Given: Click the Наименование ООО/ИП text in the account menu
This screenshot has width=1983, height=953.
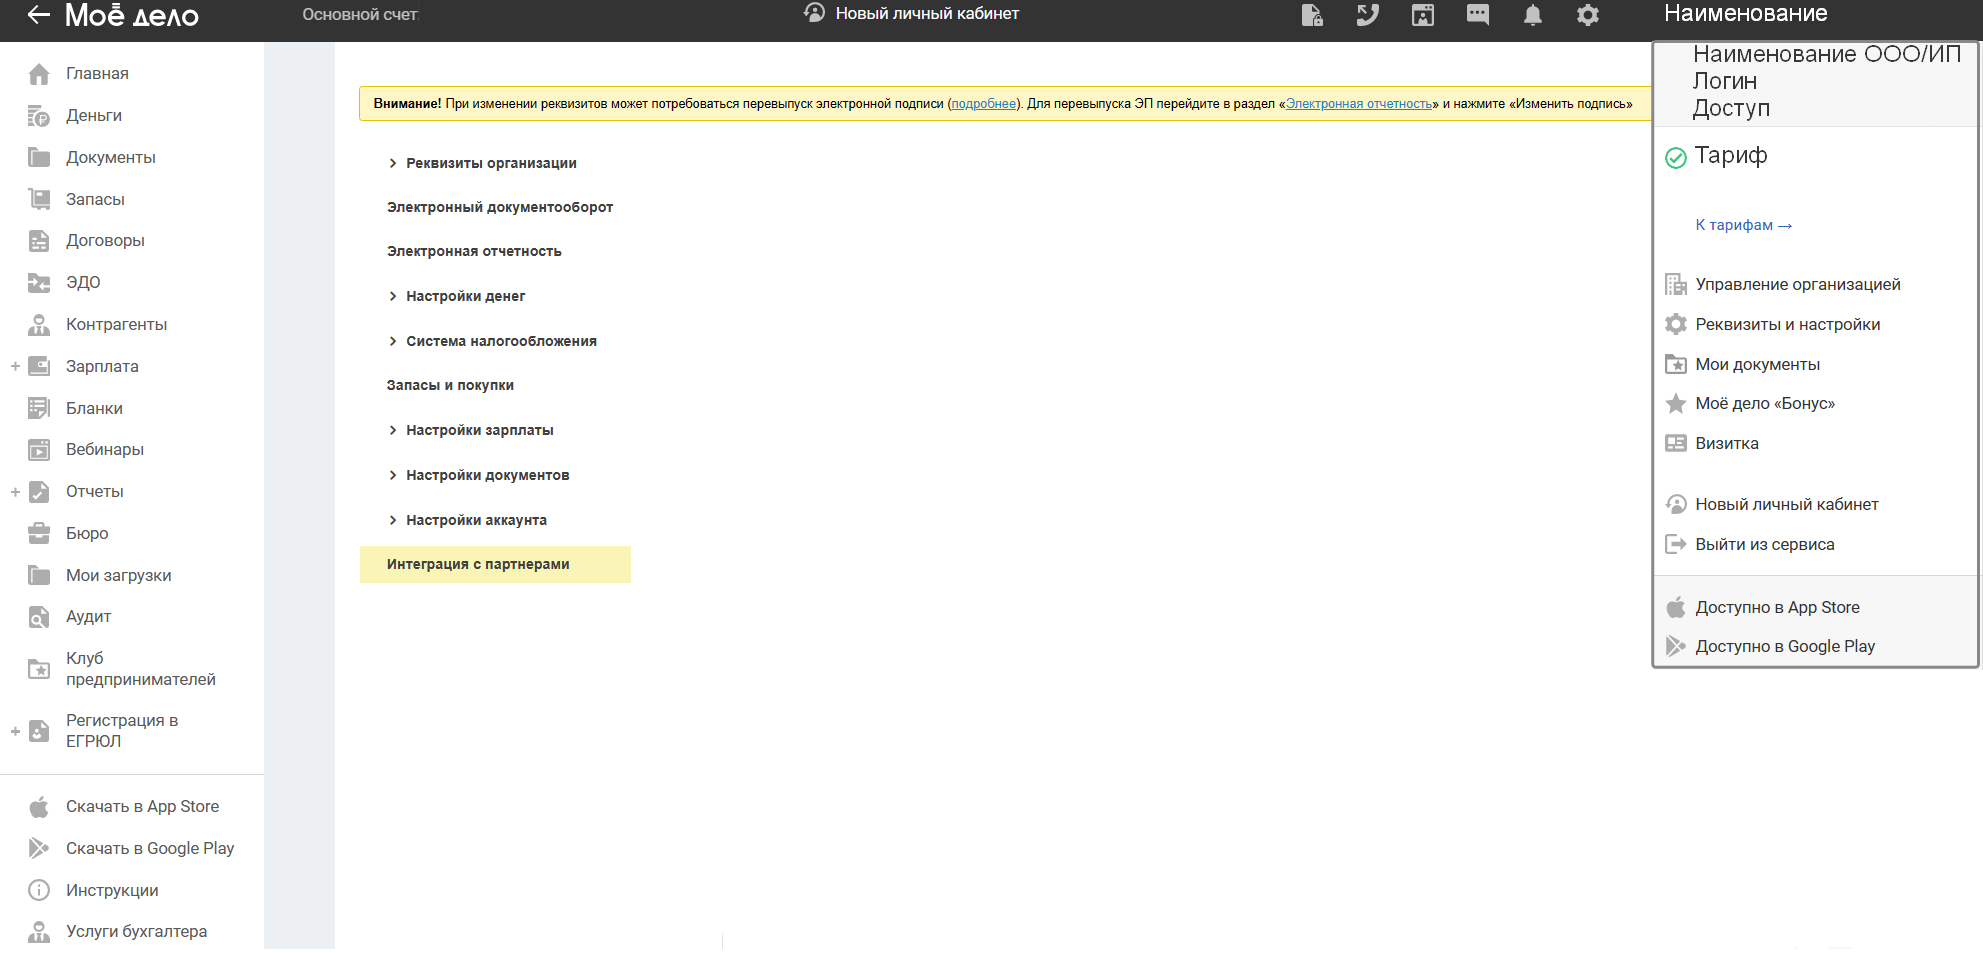Looking at the screenshot, I should click(1827, 54).
